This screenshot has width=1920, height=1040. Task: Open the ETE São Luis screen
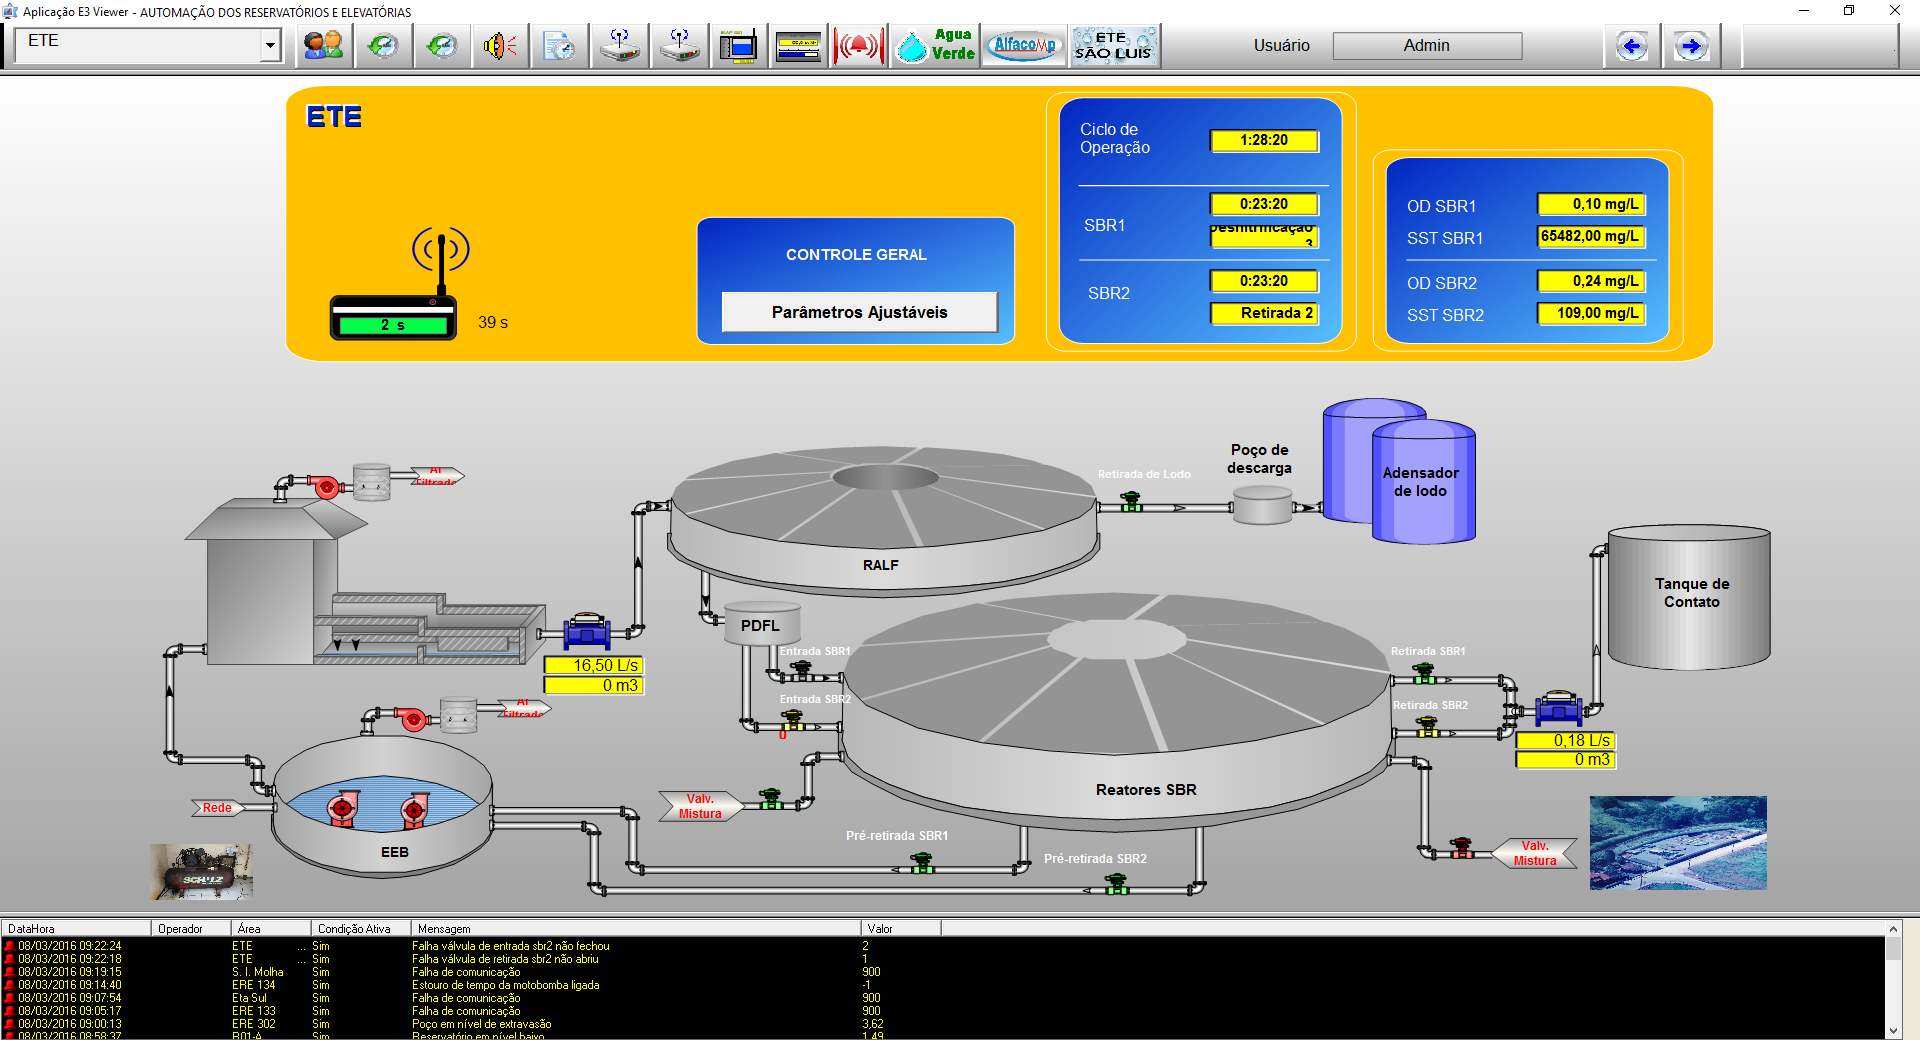pyautogui.click(x=1114, y=46)
